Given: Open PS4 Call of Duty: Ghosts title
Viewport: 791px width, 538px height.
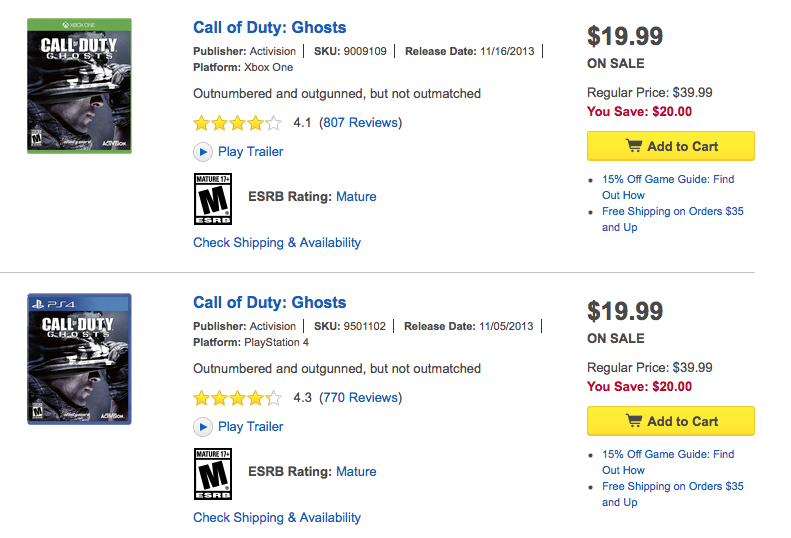Looking at the screenshot, I should (269, 302).
